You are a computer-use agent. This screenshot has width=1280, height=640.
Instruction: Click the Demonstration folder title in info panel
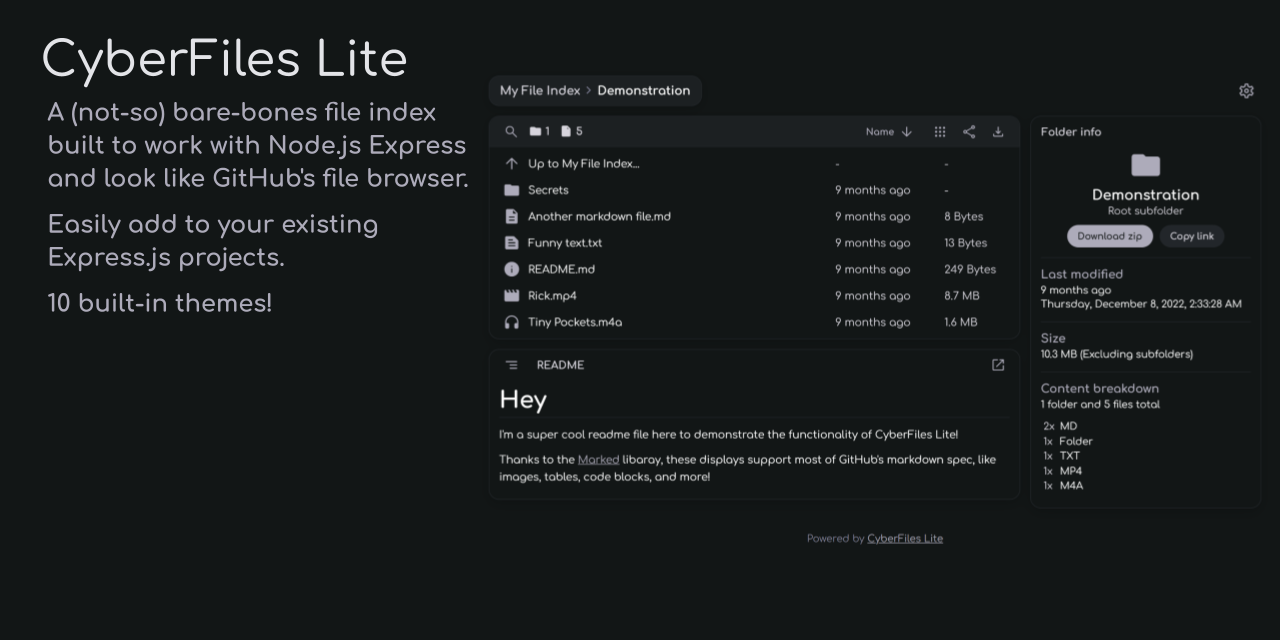(1146, 195)
